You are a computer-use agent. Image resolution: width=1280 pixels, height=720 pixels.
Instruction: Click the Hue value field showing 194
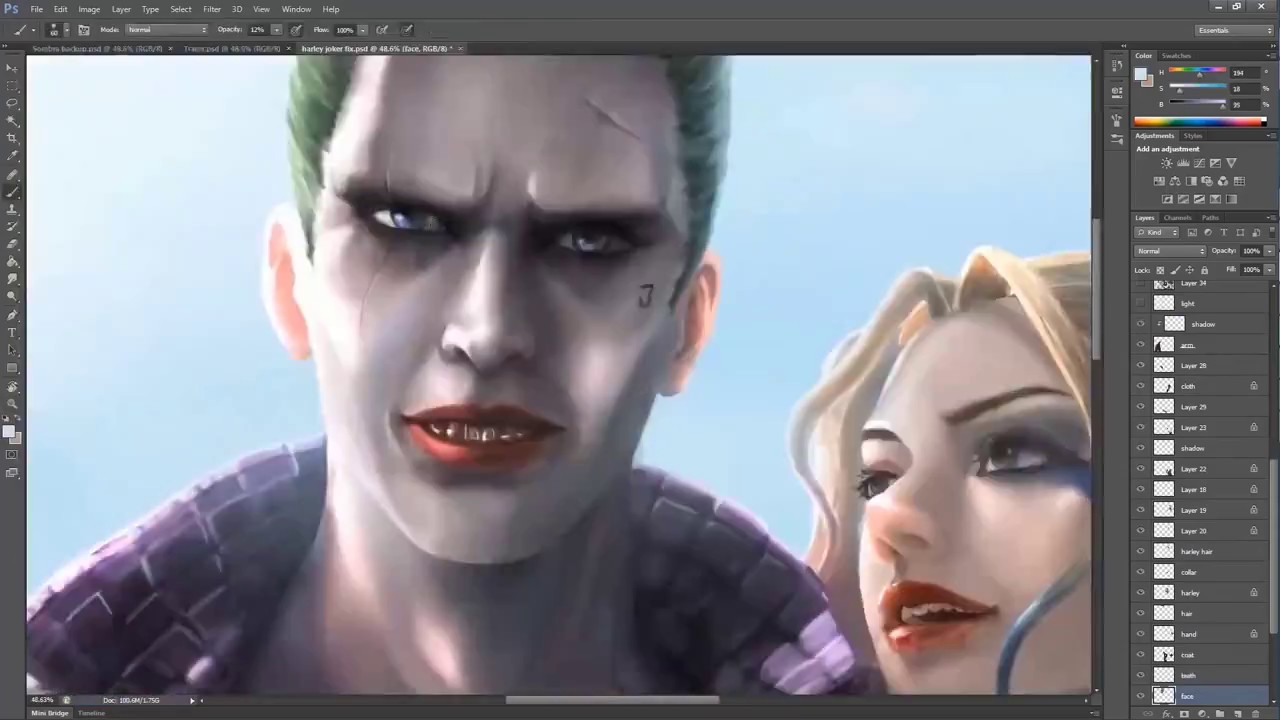click(1243, 73)
